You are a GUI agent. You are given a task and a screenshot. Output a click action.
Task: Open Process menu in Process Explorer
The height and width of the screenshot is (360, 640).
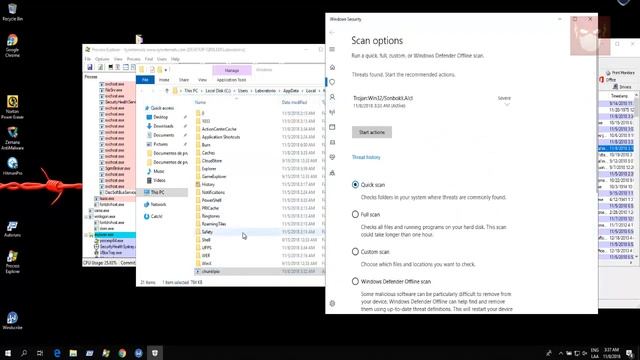[133, 59]
